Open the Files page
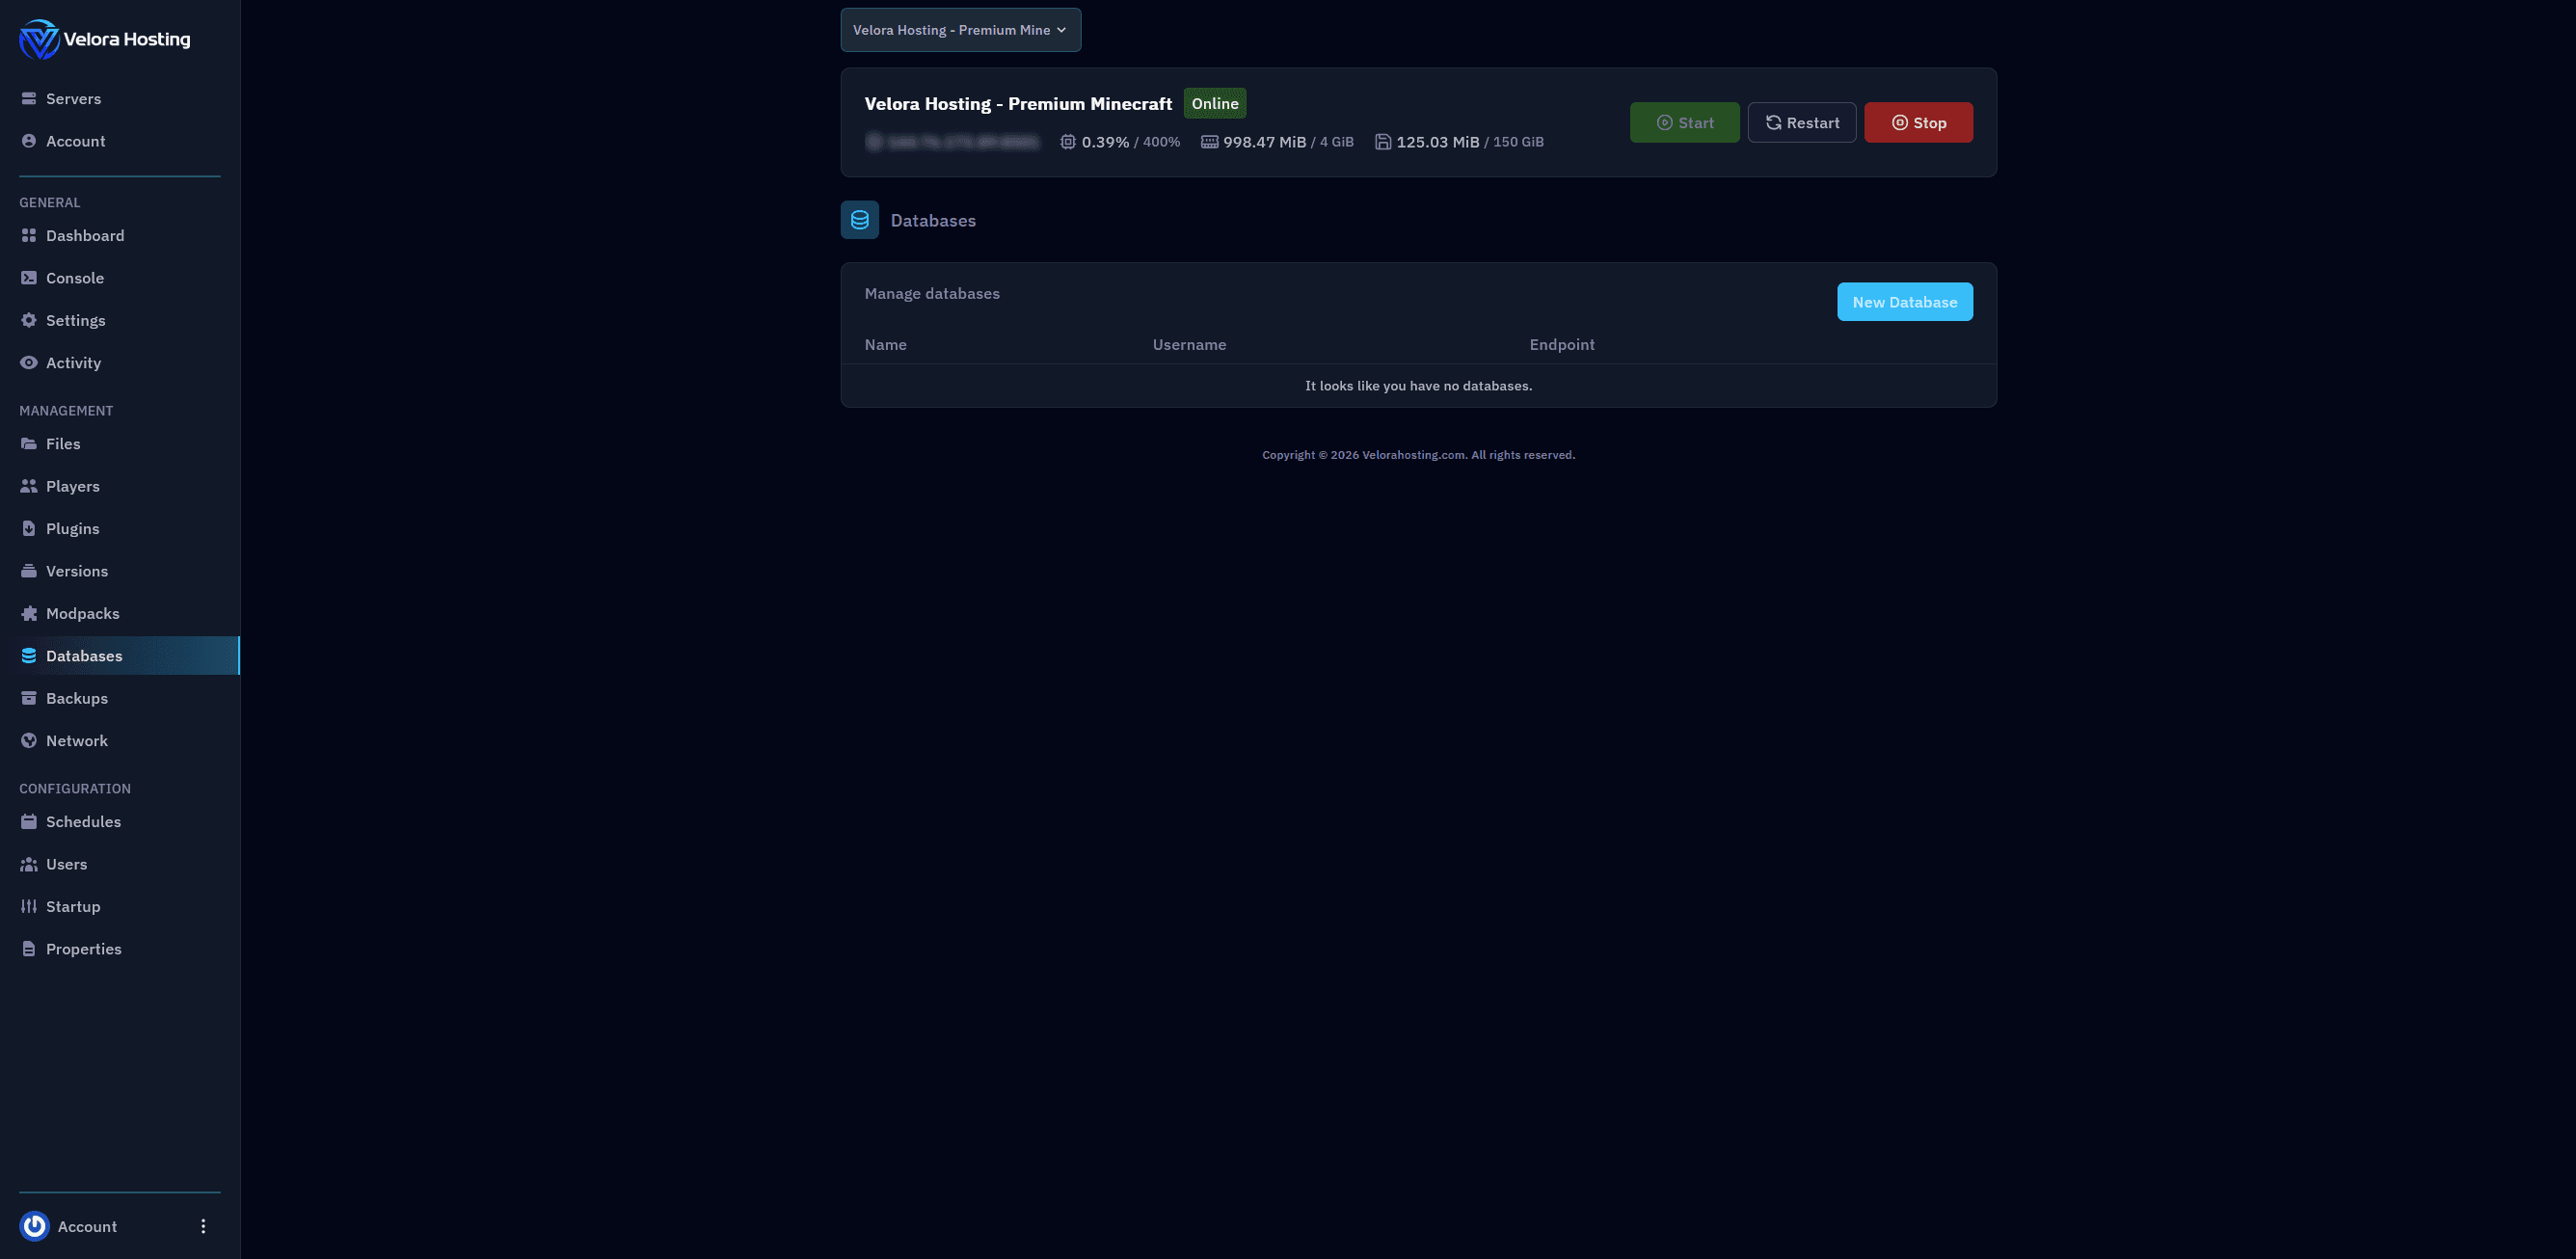 (63, 444)
